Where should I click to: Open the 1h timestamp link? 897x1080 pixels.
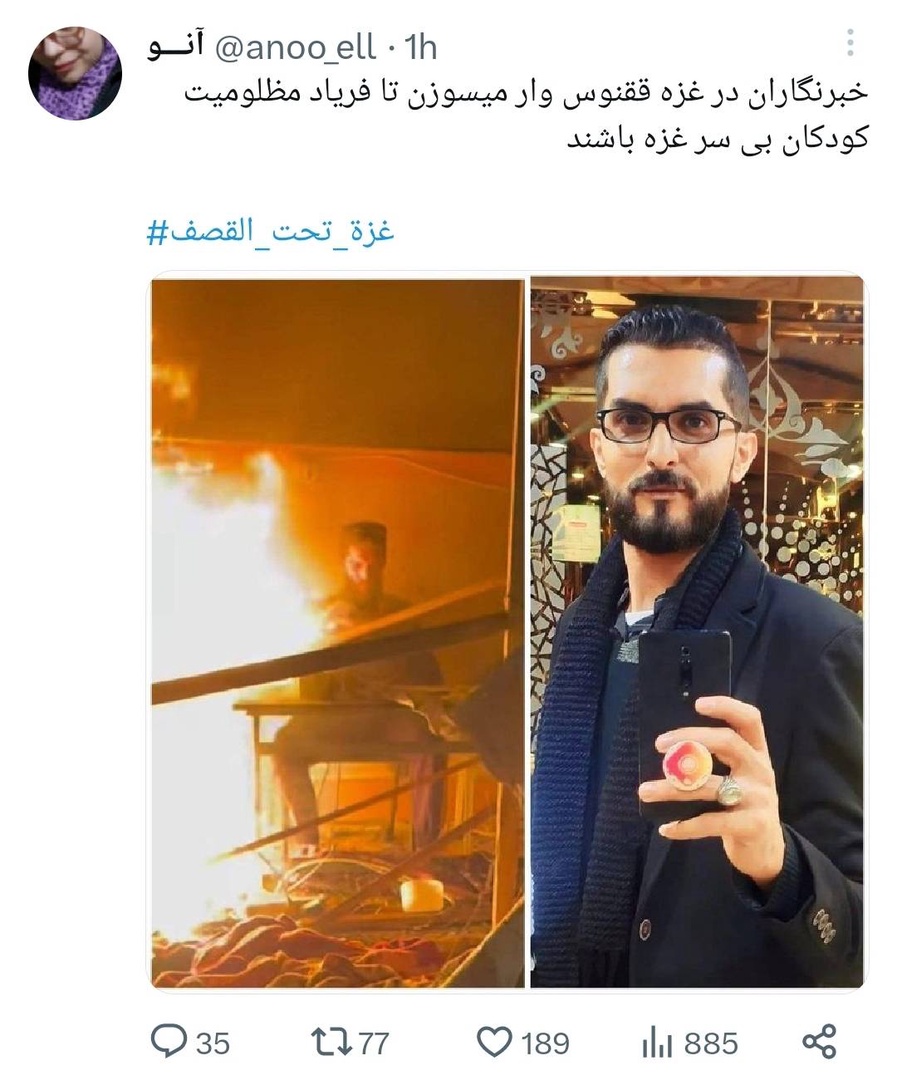click(421, 48)
